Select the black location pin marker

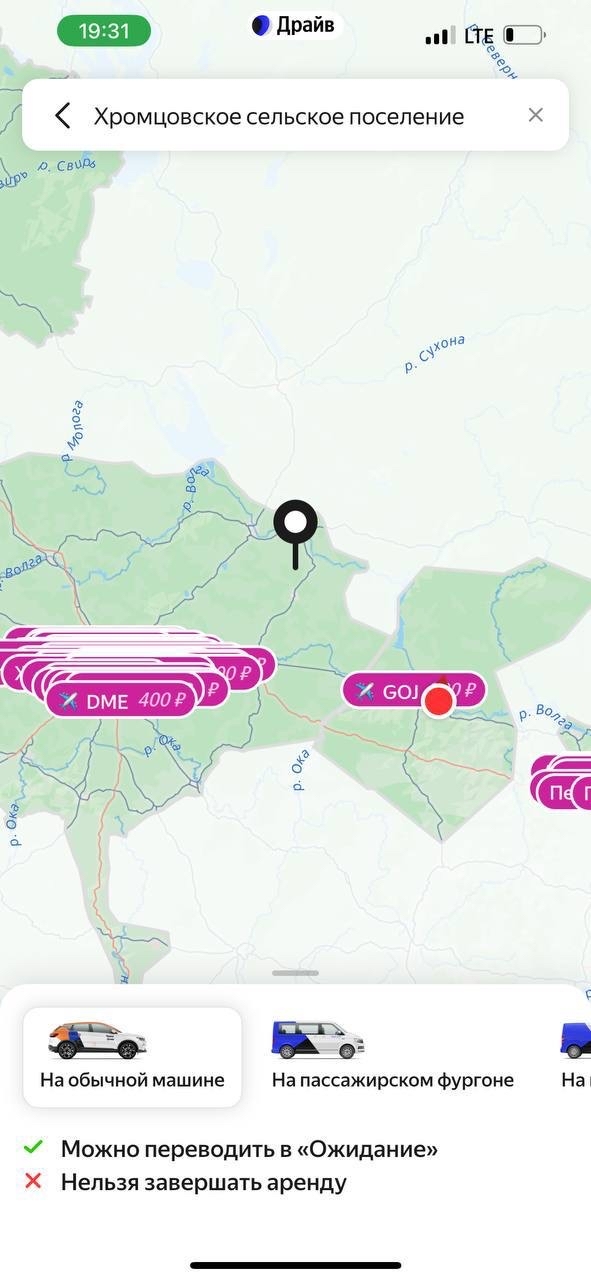296,534
